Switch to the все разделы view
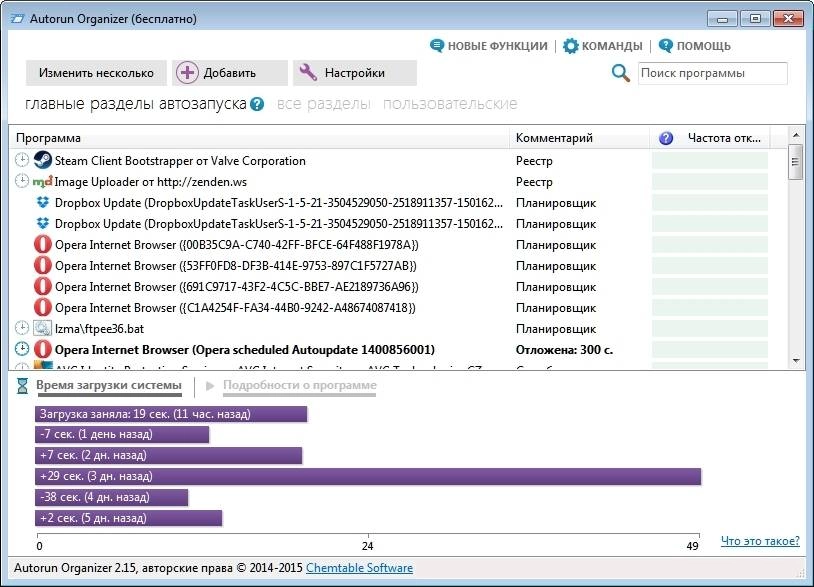Image resolution: width=814 pixels, height=587 pixels. (x=323, y=104)
